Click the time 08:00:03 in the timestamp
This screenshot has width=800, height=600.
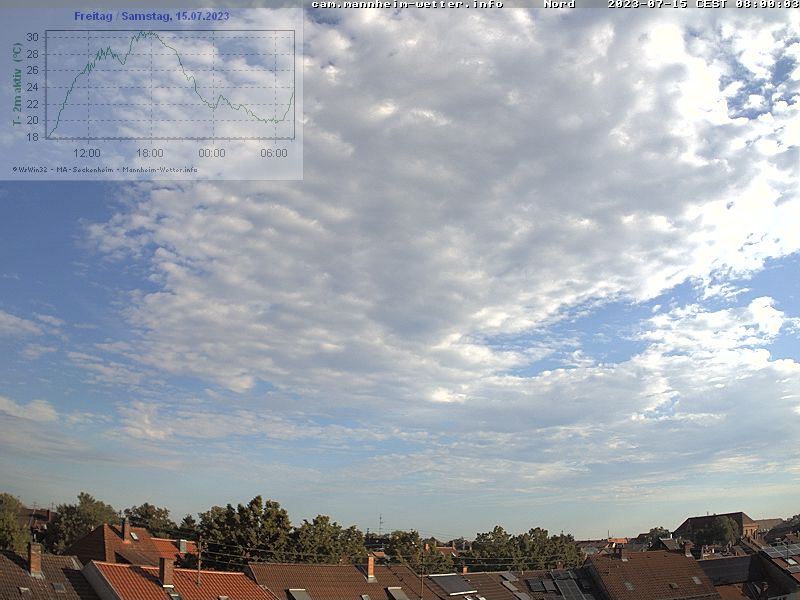pyautogui.click(x=767, y=4)
